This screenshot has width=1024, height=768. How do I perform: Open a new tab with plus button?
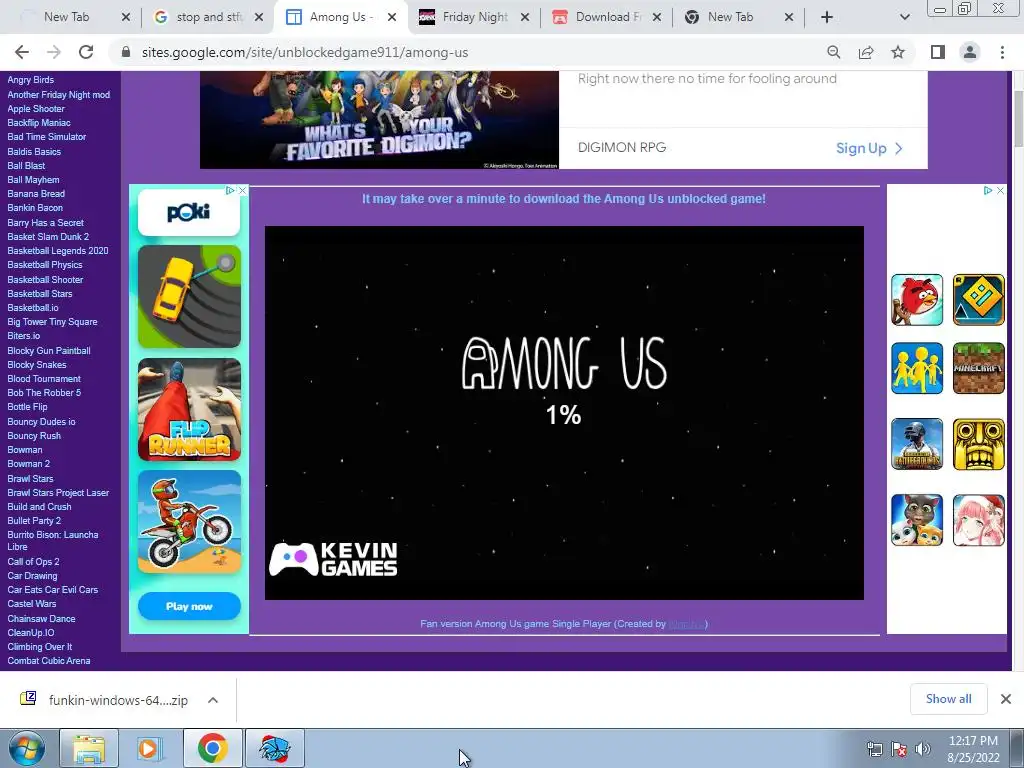[x=827, y=17]
